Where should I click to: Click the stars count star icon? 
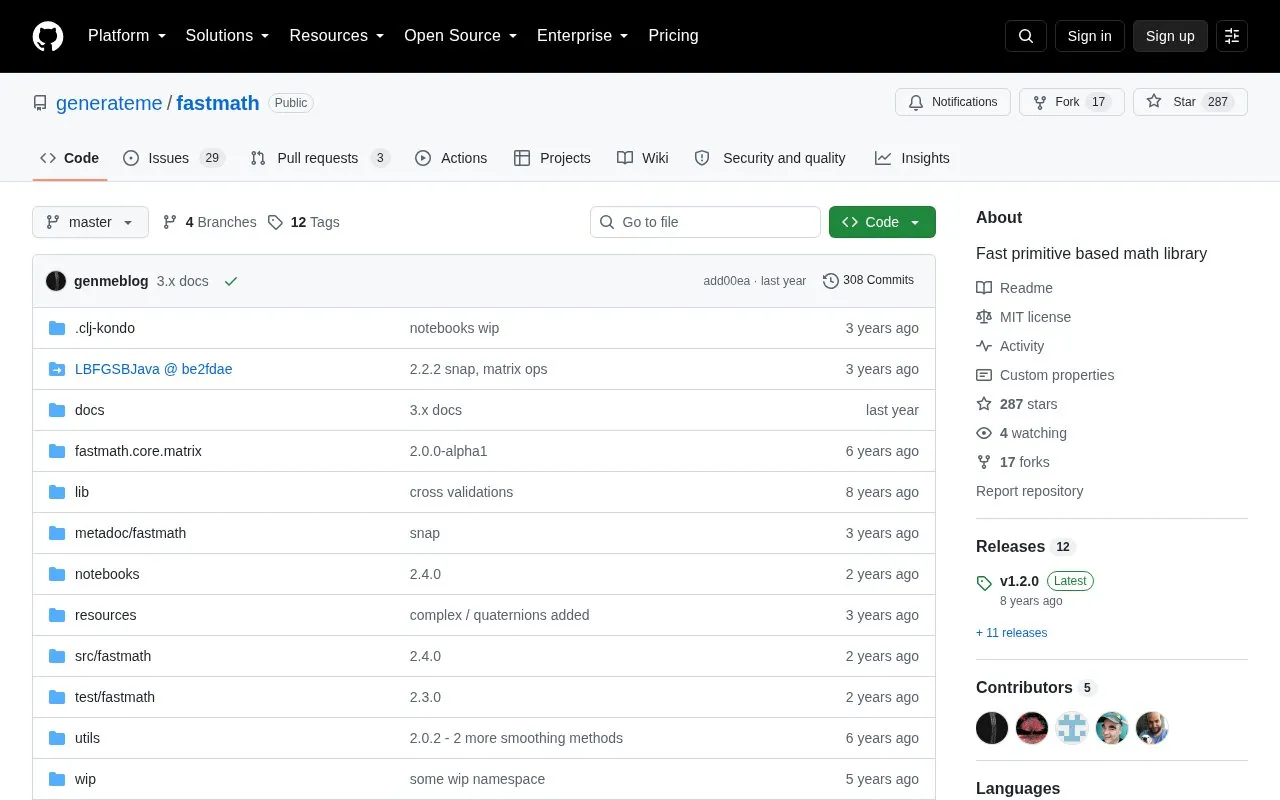[984, 404]
